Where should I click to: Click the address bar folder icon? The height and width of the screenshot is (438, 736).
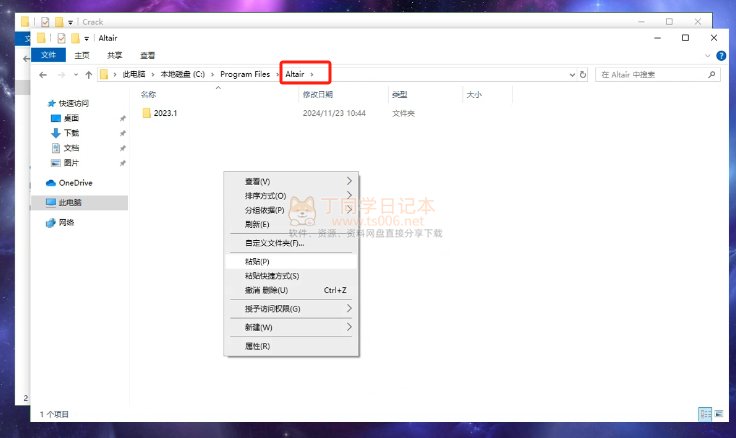tap(104, 74)
